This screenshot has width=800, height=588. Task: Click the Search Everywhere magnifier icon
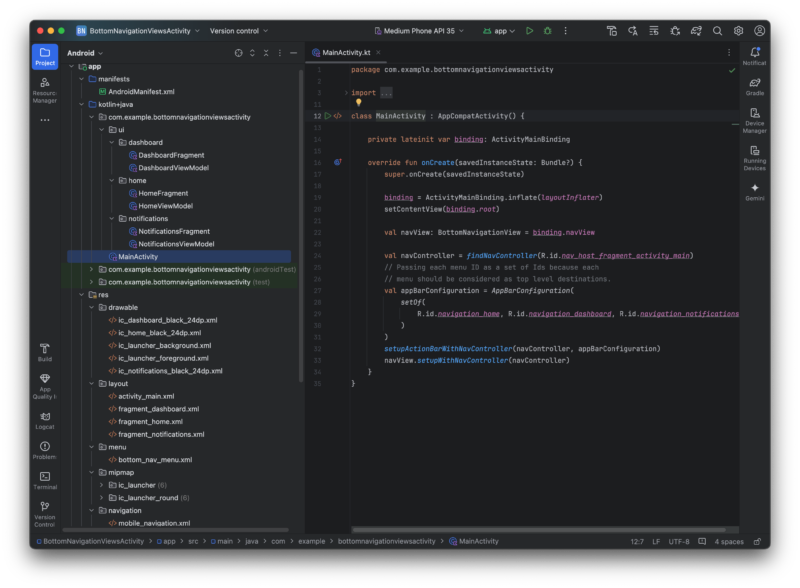(x=717, y=31)
